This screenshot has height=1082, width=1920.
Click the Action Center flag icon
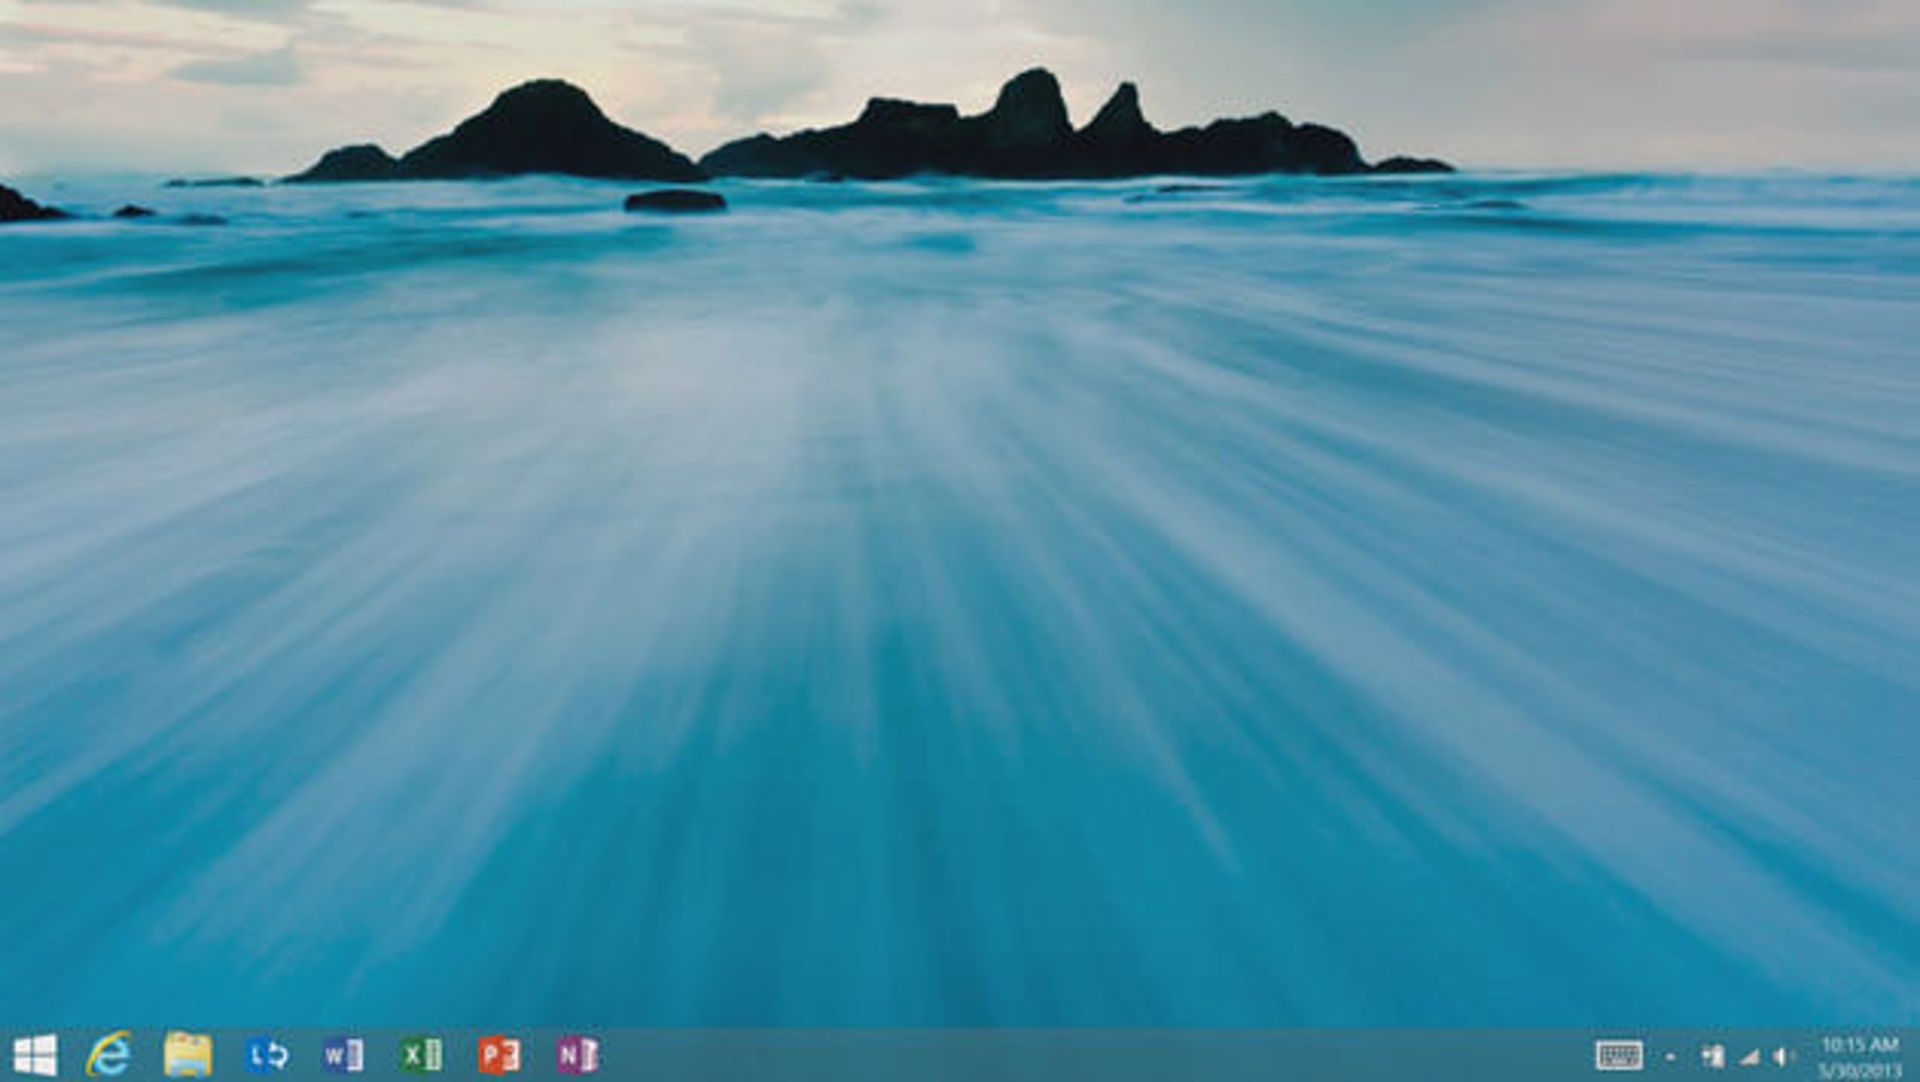[1713, 1056]
